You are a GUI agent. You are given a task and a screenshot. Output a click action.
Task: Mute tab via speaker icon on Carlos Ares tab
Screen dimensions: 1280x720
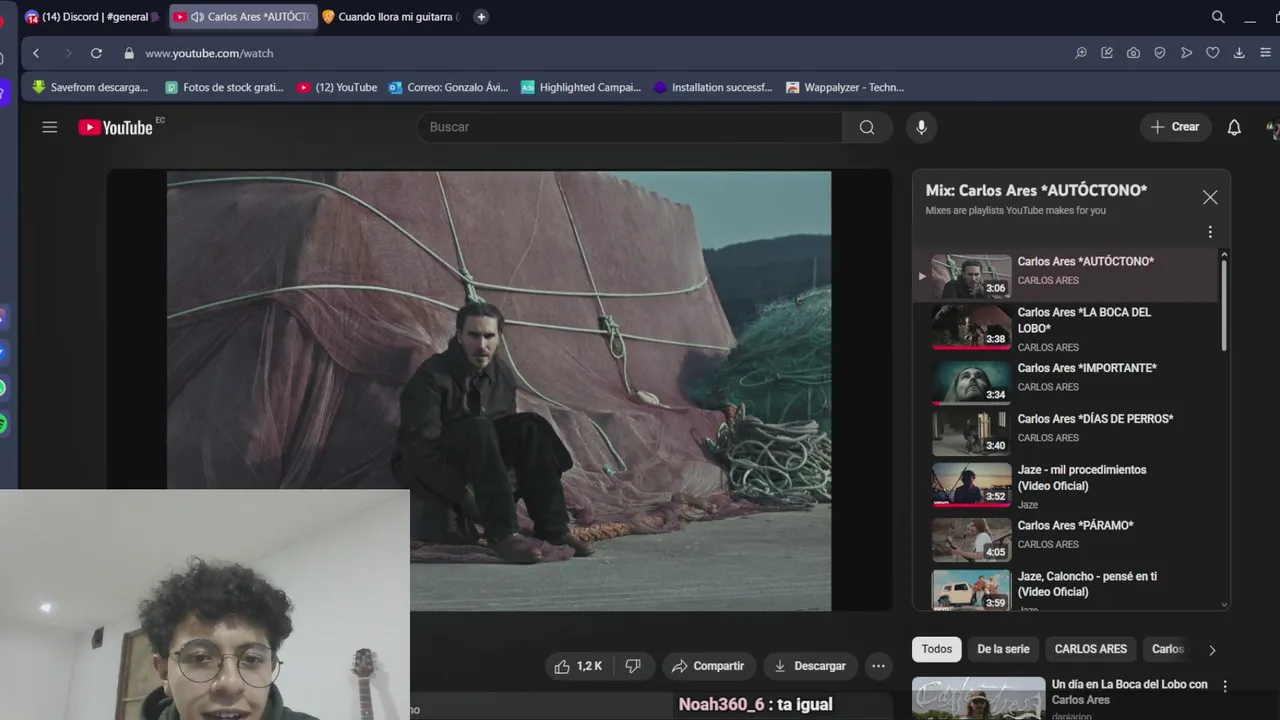coord(197,17)
